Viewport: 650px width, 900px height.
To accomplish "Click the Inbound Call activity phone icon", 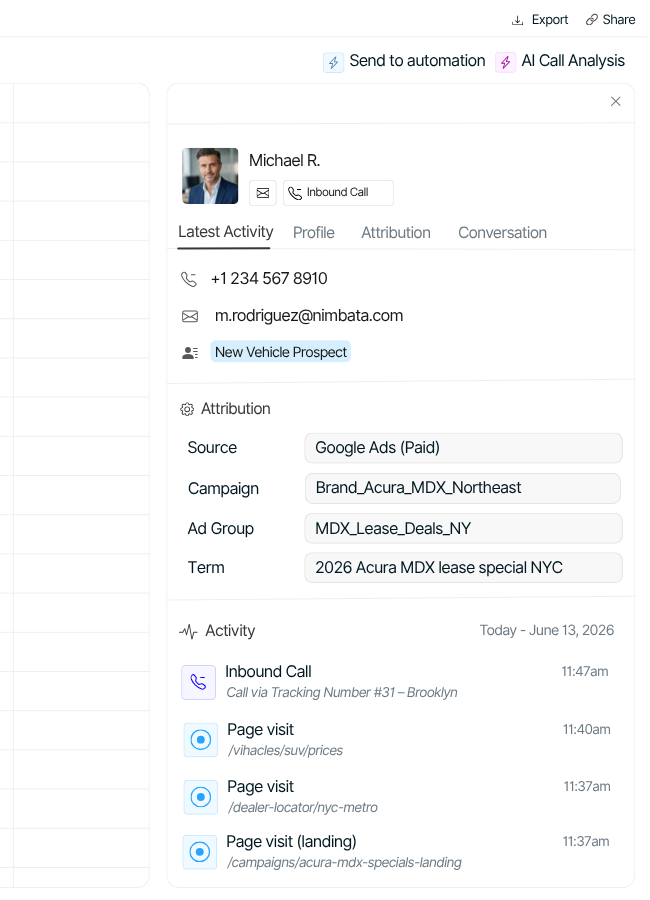I will tap(198, 682).
